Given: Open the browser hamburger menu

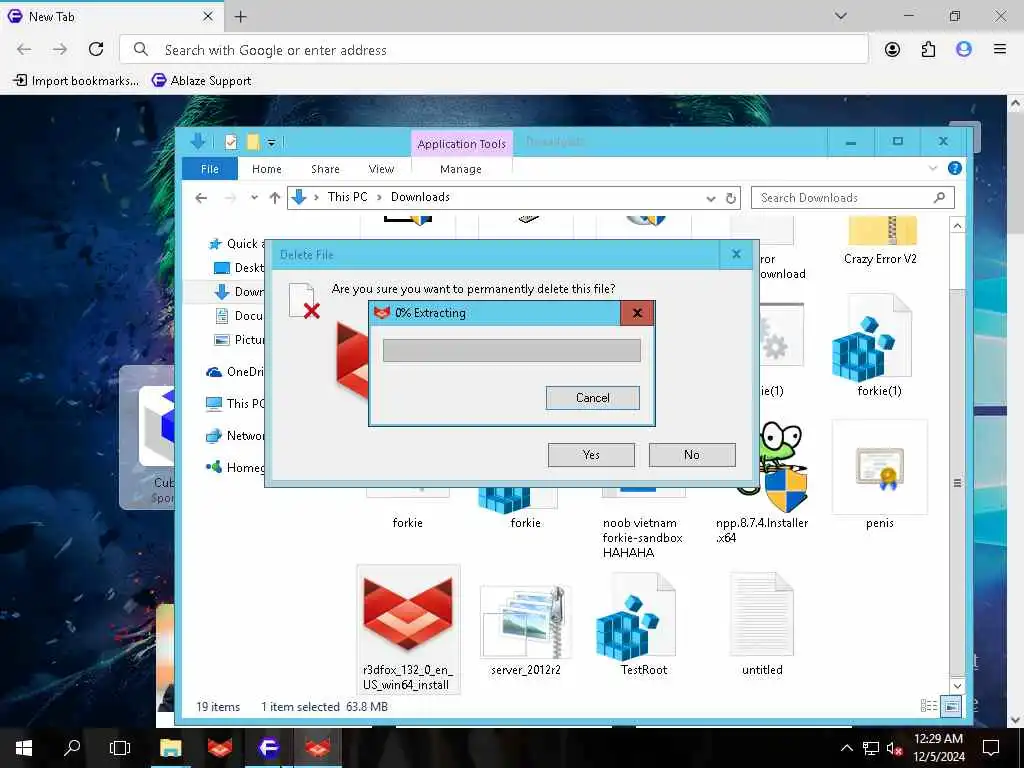Looking at the screenshot, I should [x=999, y=49].
